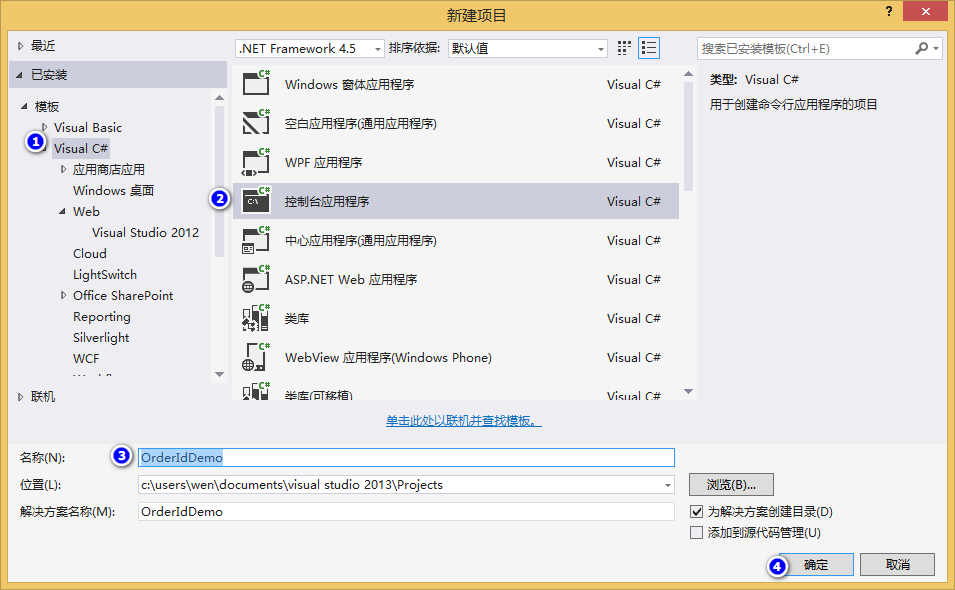Click the Windows 窗体应用程序 template icon

click(256, 83)
